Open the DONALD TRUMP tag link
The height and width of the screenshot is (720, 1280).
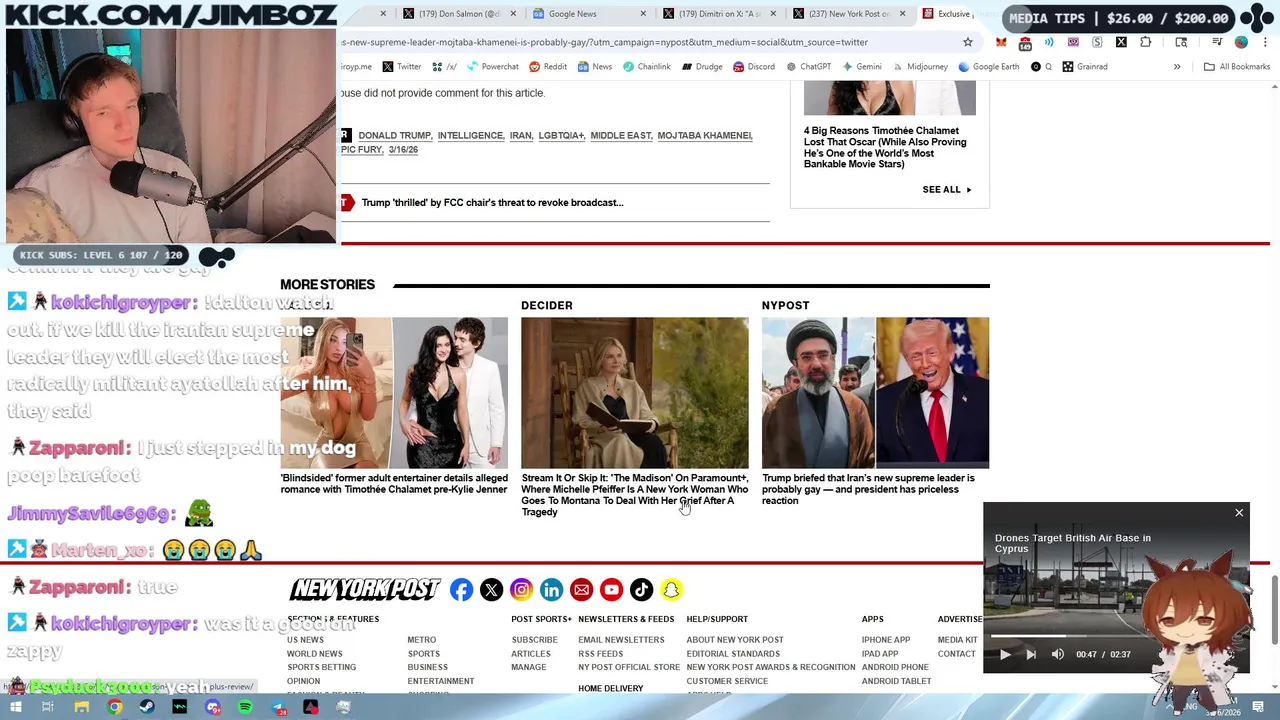click(395, 135)
